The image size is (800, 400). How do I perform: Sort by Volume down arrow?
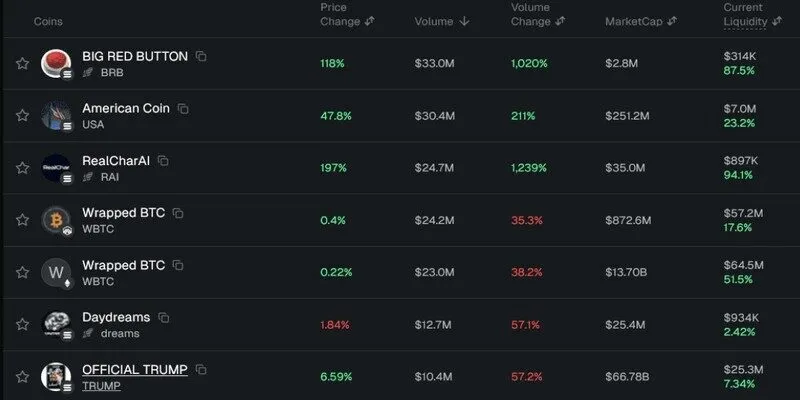tap(464, 21)
